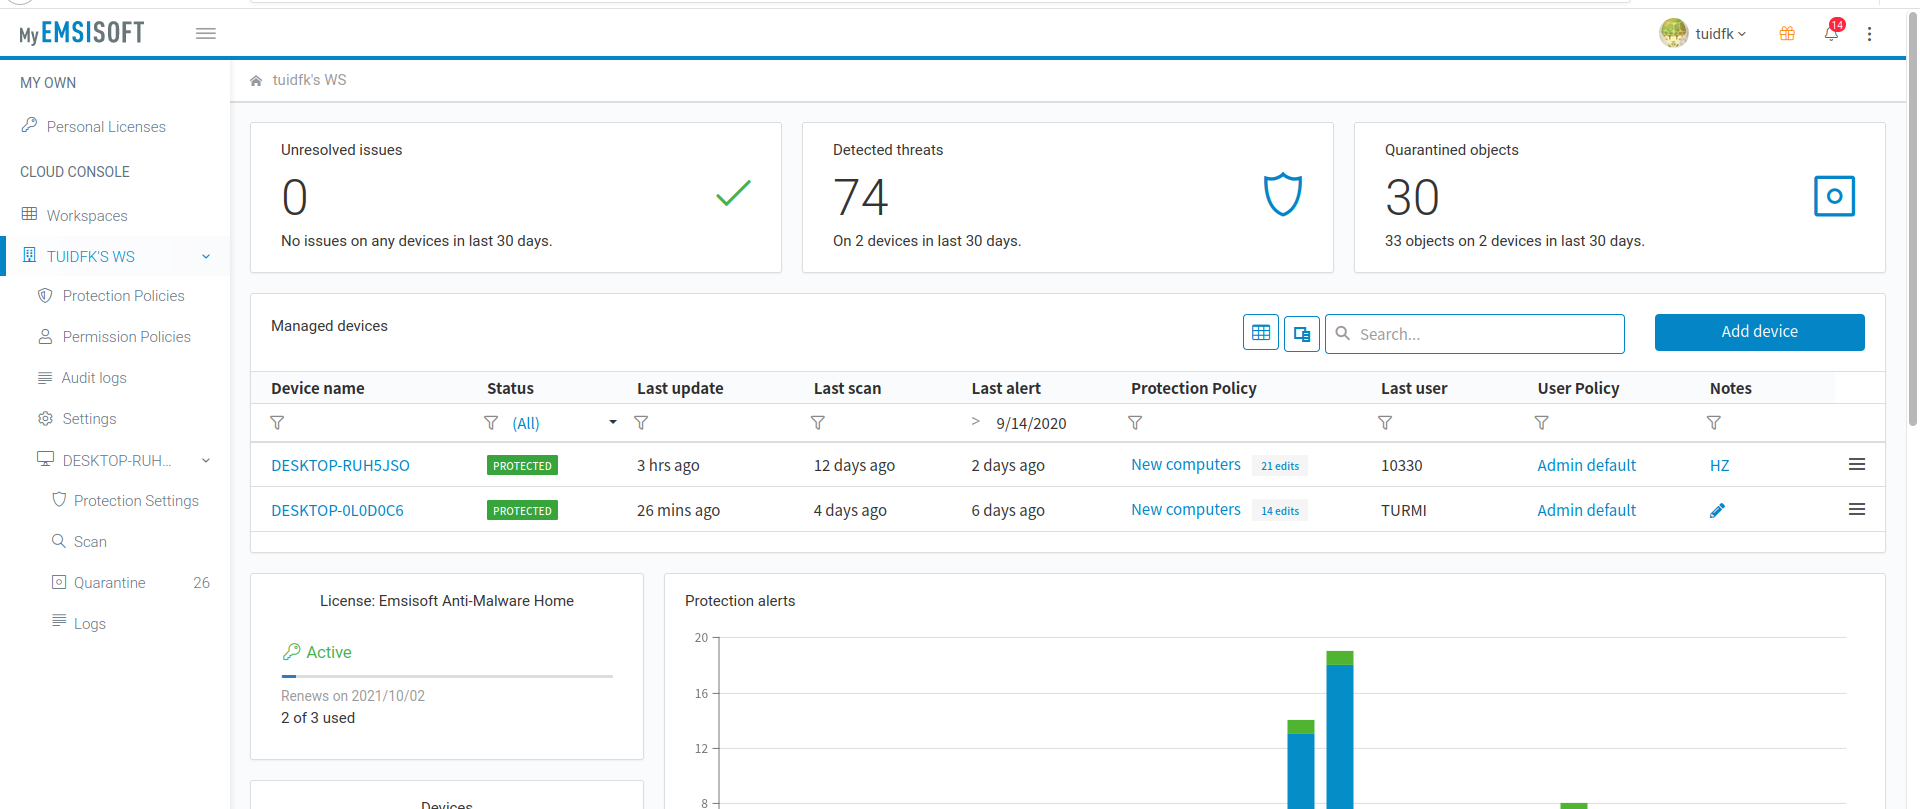Open the three-dot options menu
Image resolution: width=1920 pixels, height=809 pixels.
1869,33
